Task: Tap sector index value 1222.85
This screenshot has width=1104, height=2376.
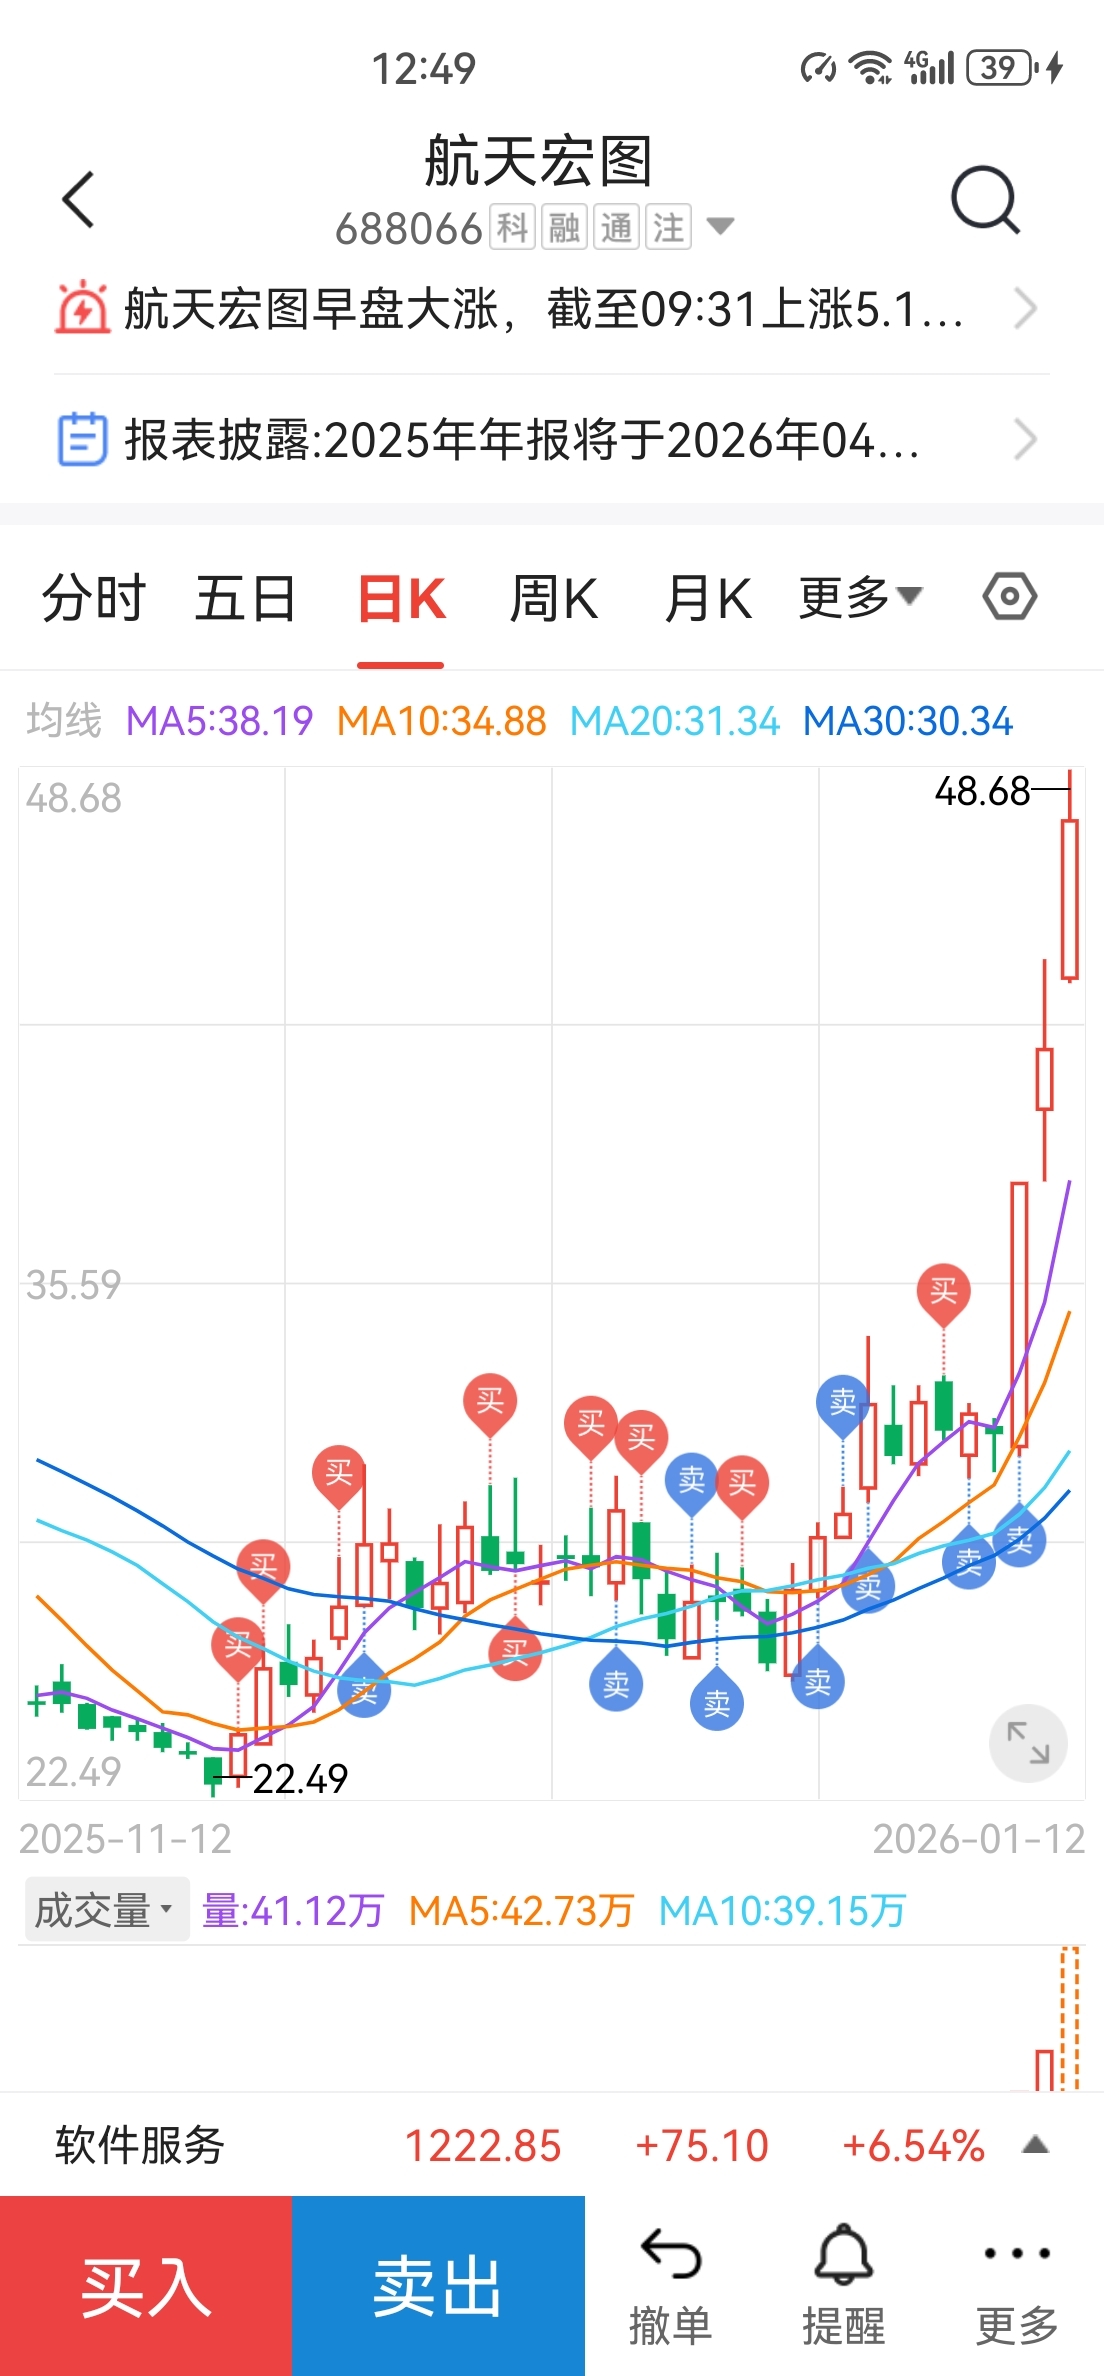Action: 483,2146
